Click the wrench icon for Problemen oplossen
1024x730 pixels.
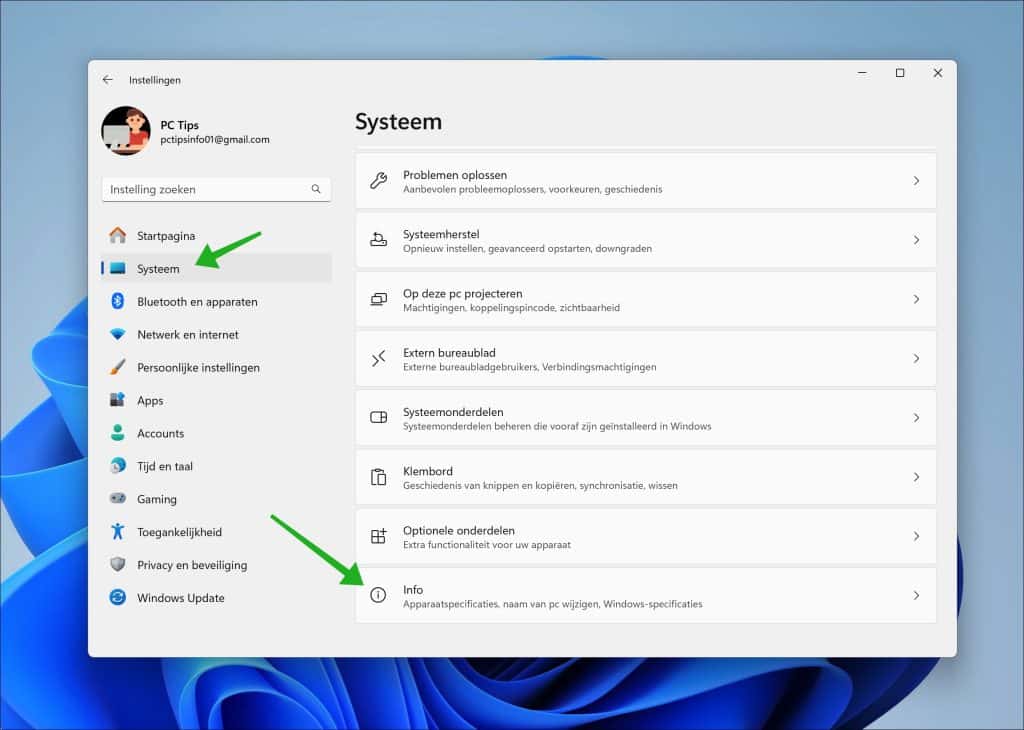(x=379, y=181)
